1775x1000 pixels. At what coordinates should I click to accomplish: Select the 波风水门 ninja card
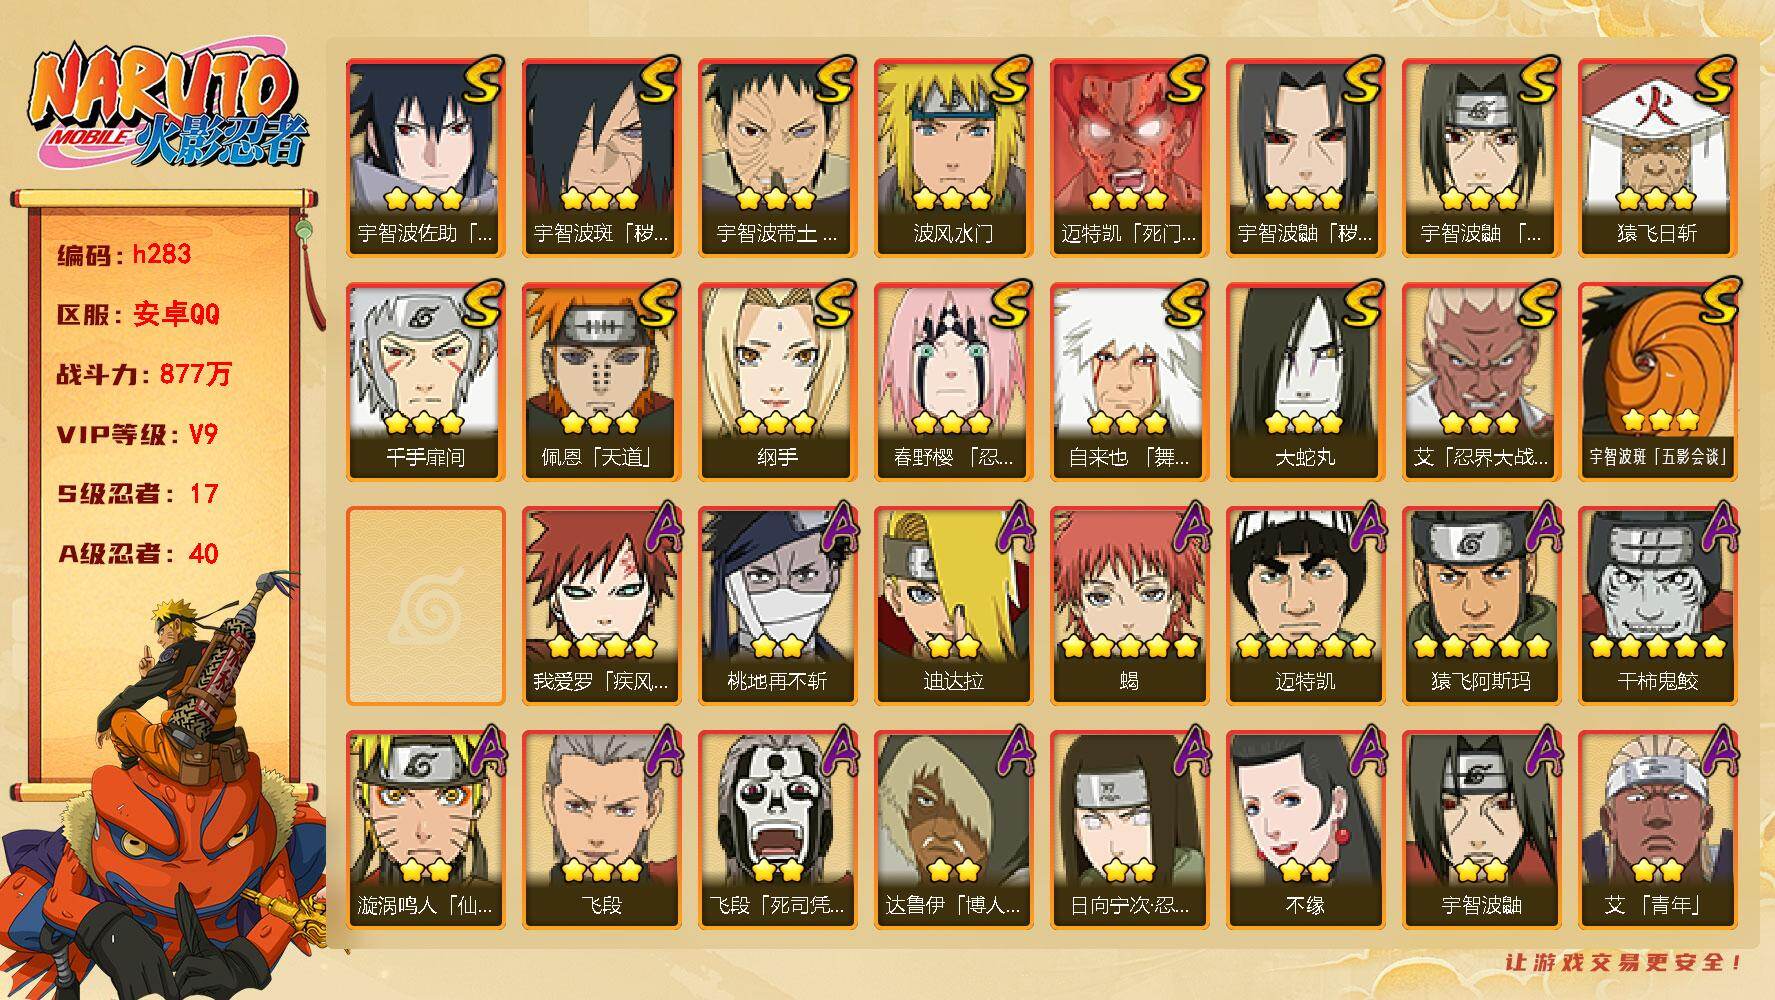click(x=953, y=157)
